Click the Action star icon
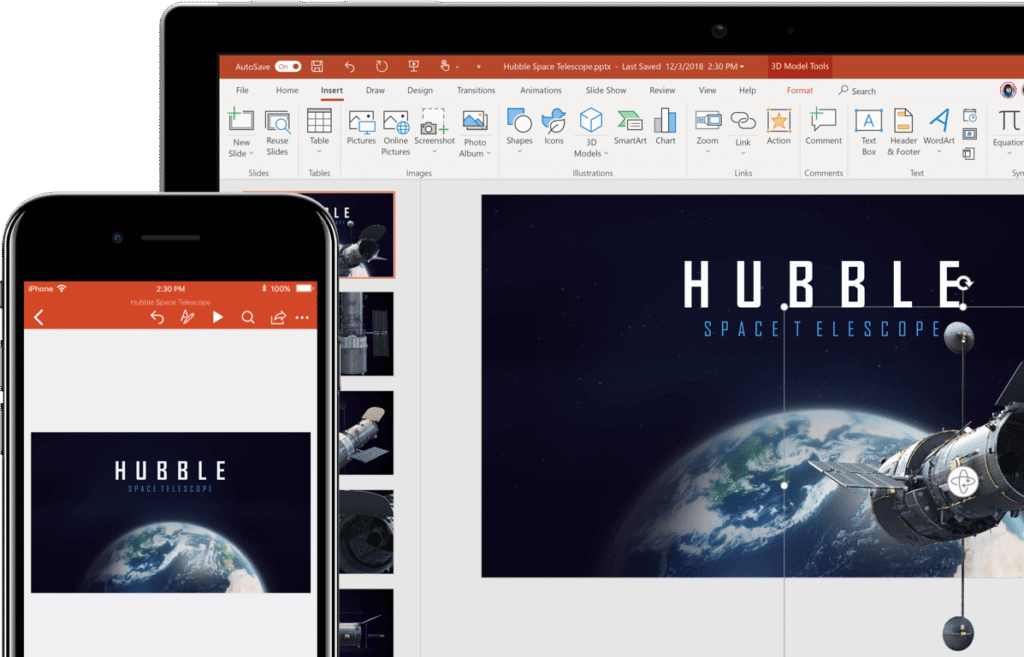The width and height of the screenshot is (1024, 657). pyautogui.click(x=778, y=121)
